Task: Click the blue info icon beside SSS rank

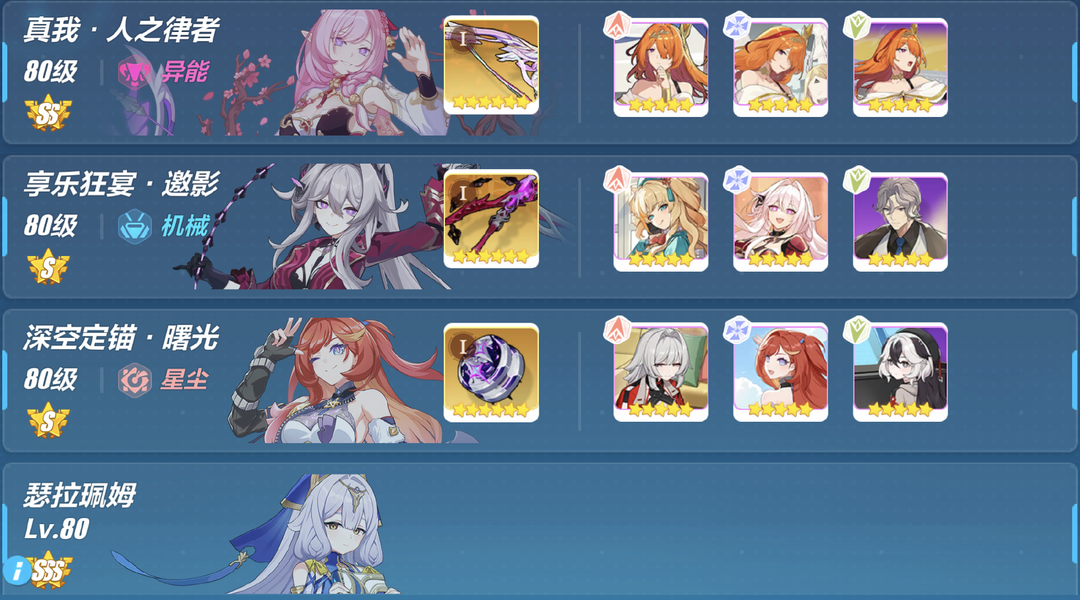Action: click(17, 571)
